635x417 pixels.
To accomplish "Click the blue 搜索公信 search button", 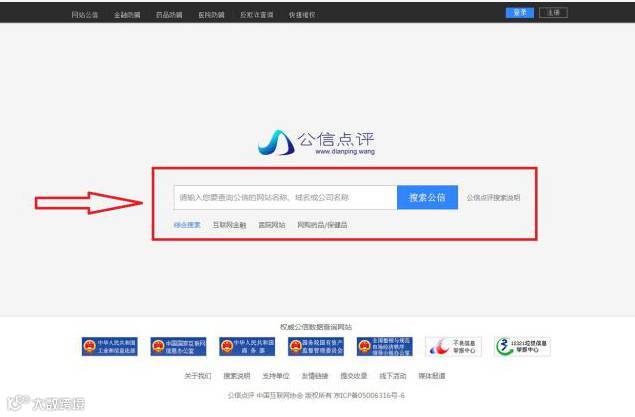I will tap(427, 198).
